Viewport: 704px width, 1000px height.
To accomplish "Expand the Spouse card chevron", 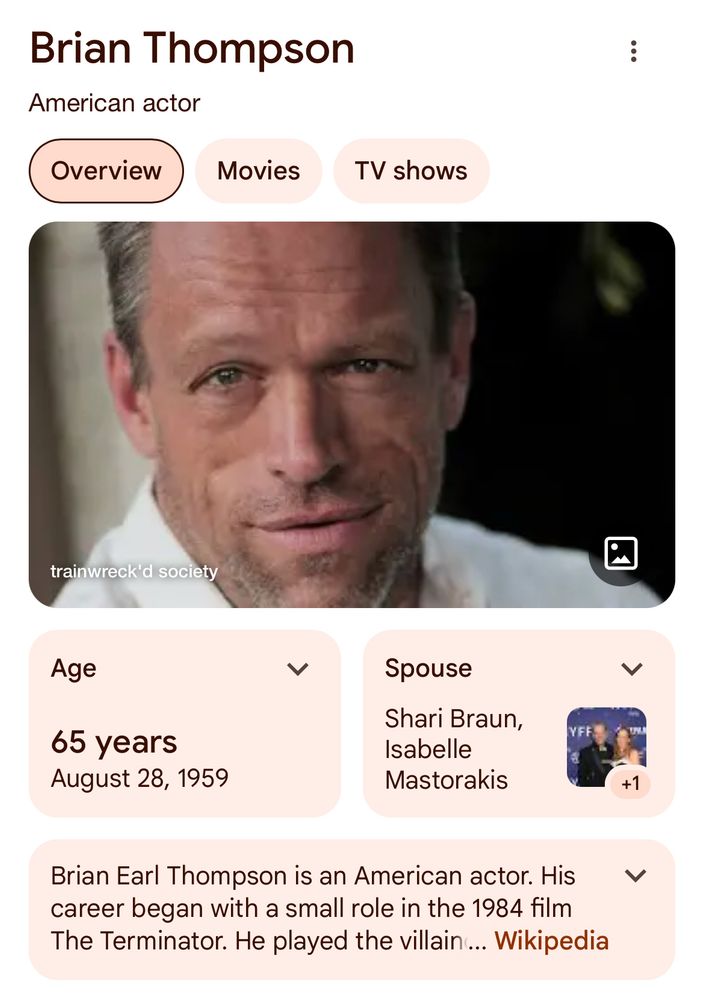I will click(631, 669).
